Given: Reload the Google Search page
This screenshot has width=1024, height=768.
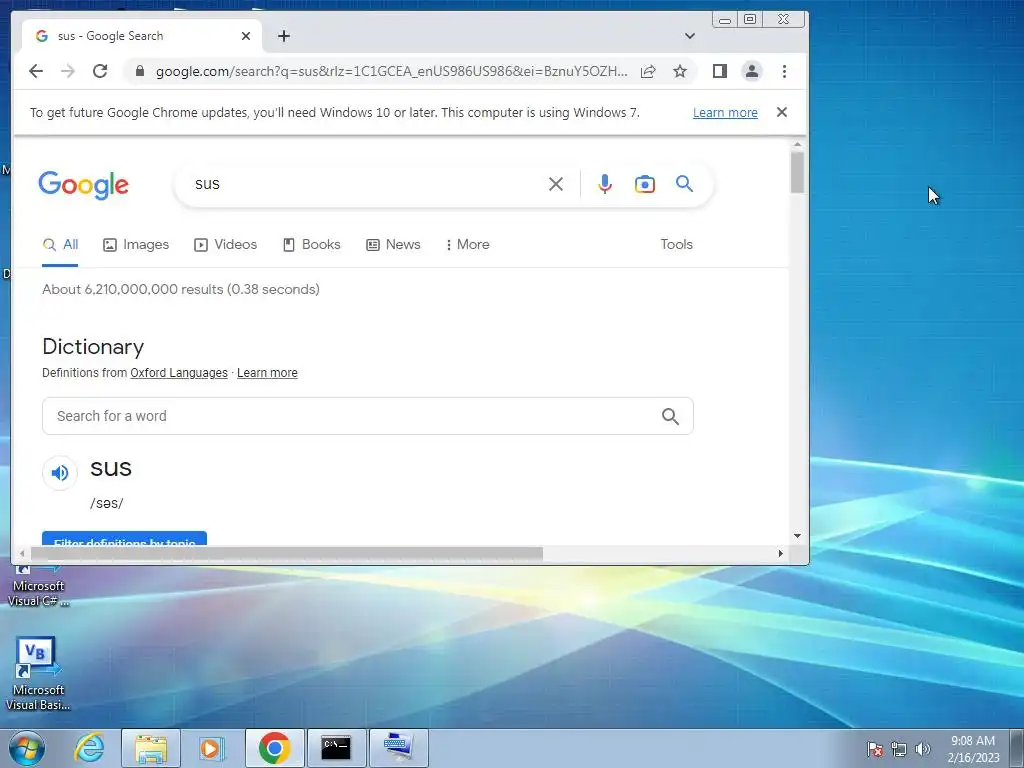Looking at the screenshot, I should point(100,71).
